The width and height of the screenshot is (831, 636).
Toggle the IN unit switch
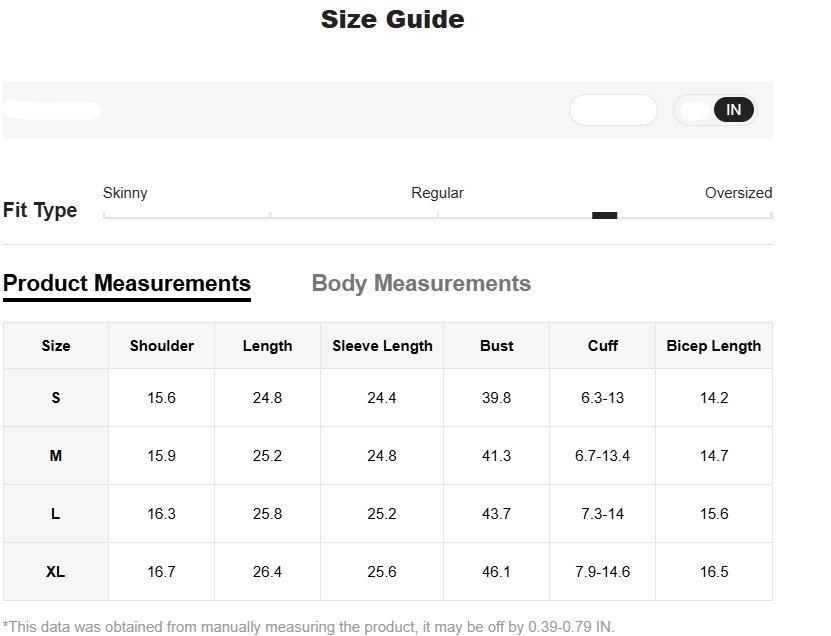pyautogui.click(x=733, y=110)
